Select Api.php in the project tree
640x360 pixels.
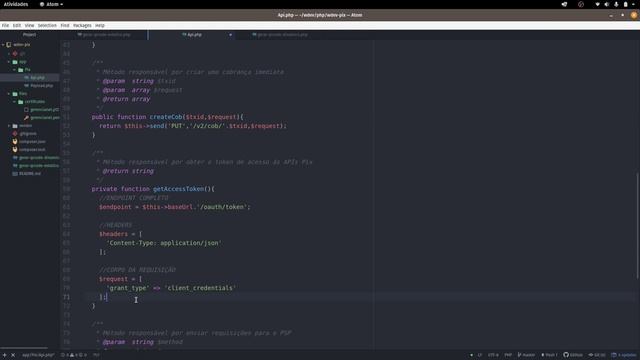38,78
